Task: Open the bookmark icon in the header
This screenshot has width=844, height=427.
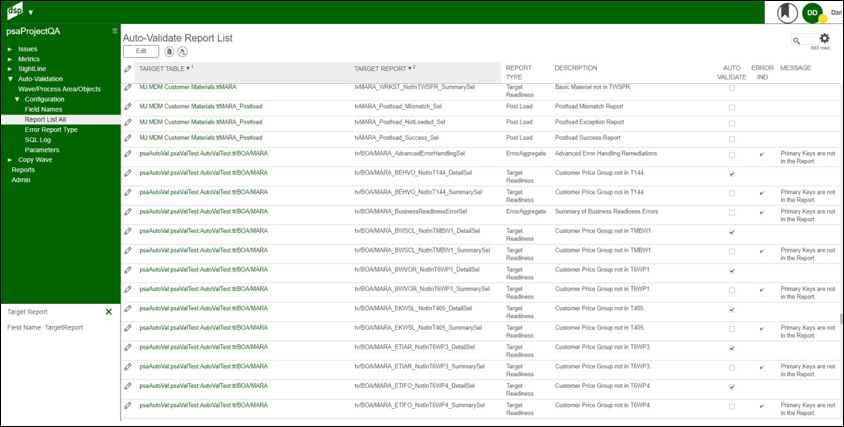Action: 787,12
